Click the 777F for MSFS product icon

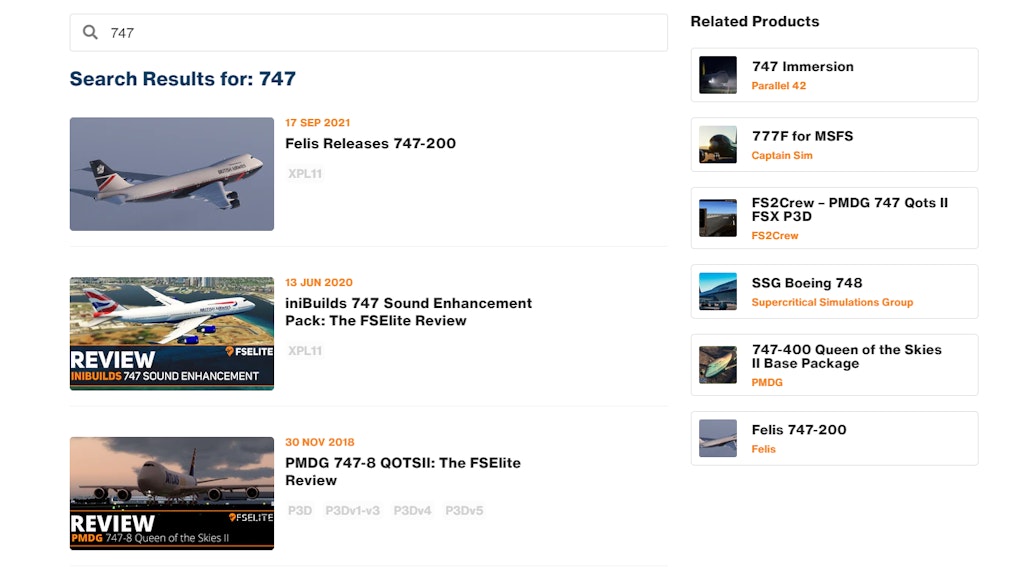point(718,145)
